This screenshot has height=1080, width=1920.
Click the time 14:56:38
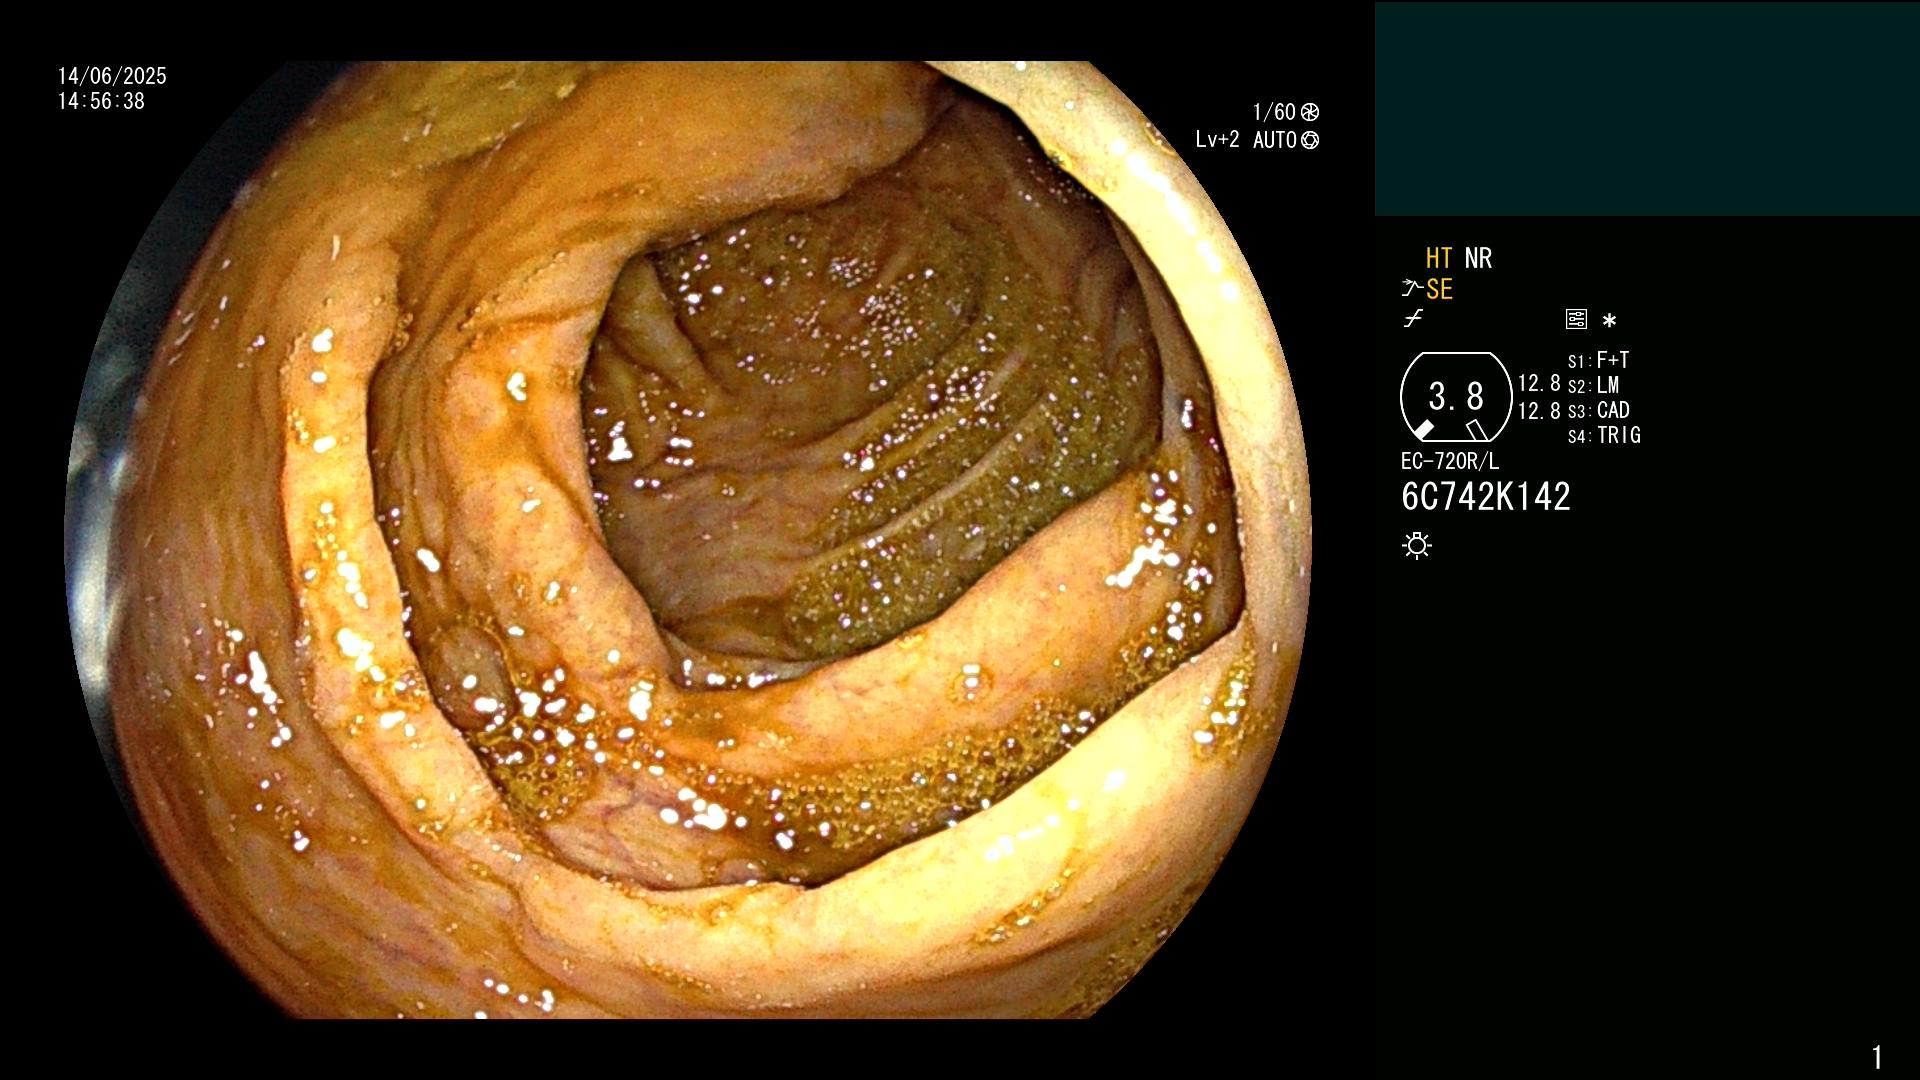101,101
